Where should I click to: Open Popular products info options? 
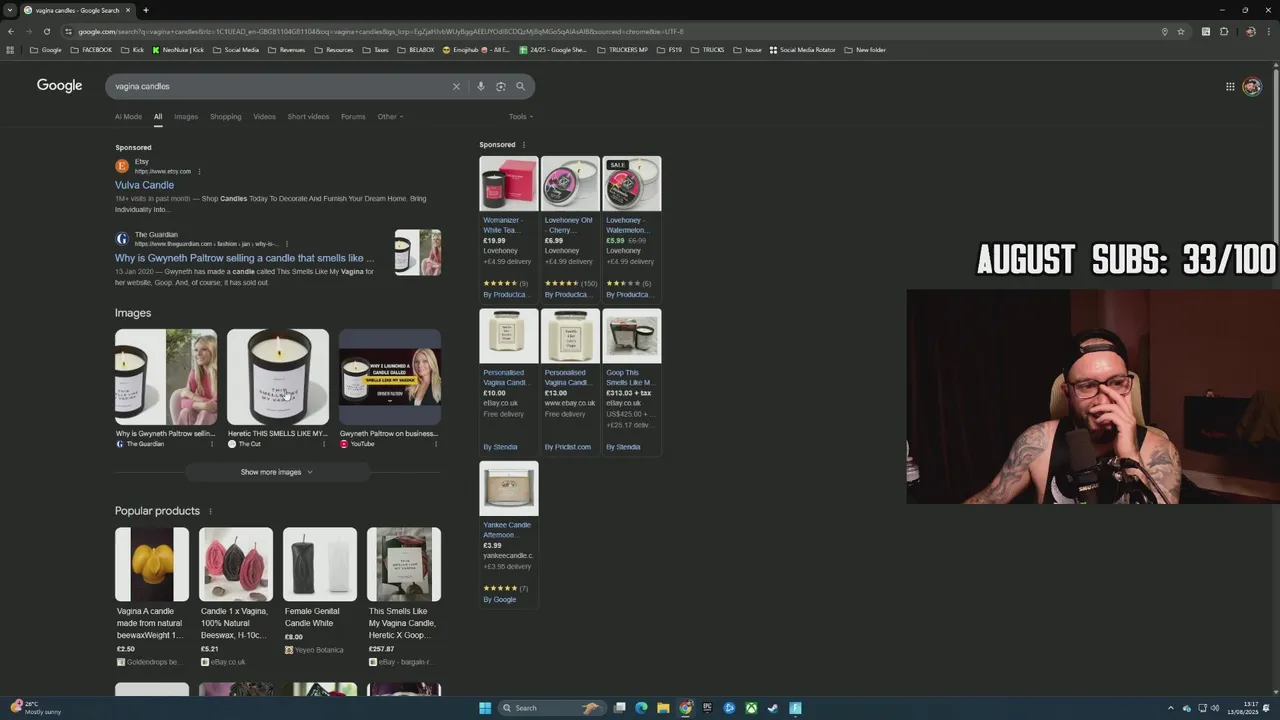coord(210,511)
